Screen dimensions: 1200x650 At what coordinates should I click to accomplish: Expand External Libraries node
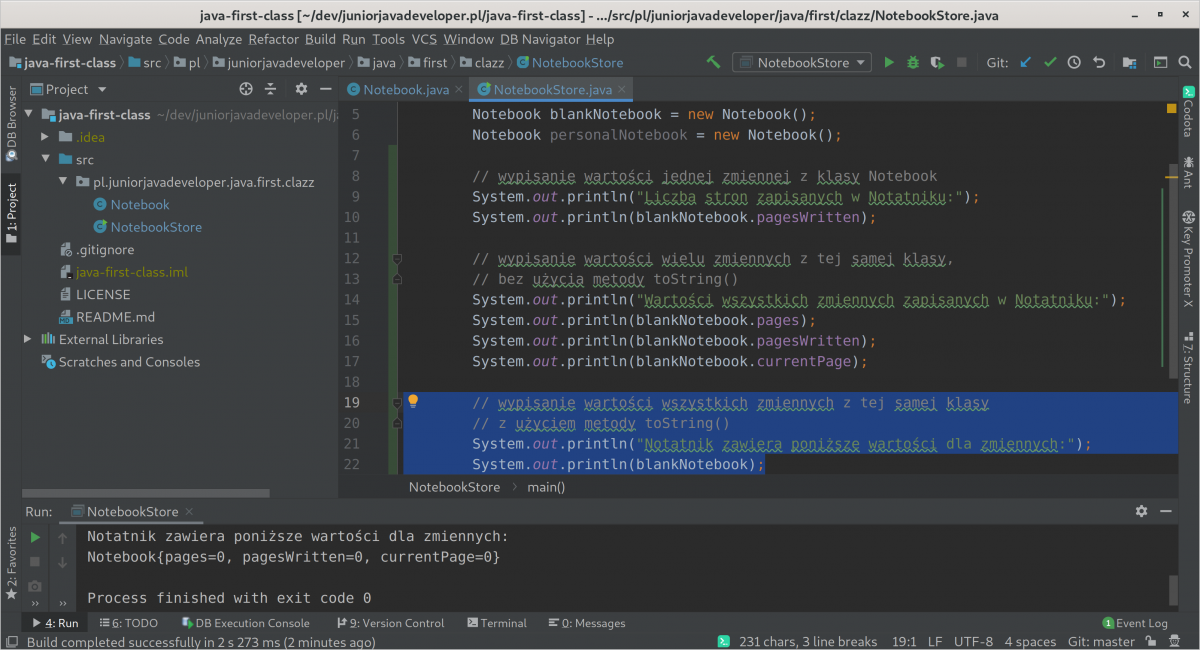click(28, 339)
